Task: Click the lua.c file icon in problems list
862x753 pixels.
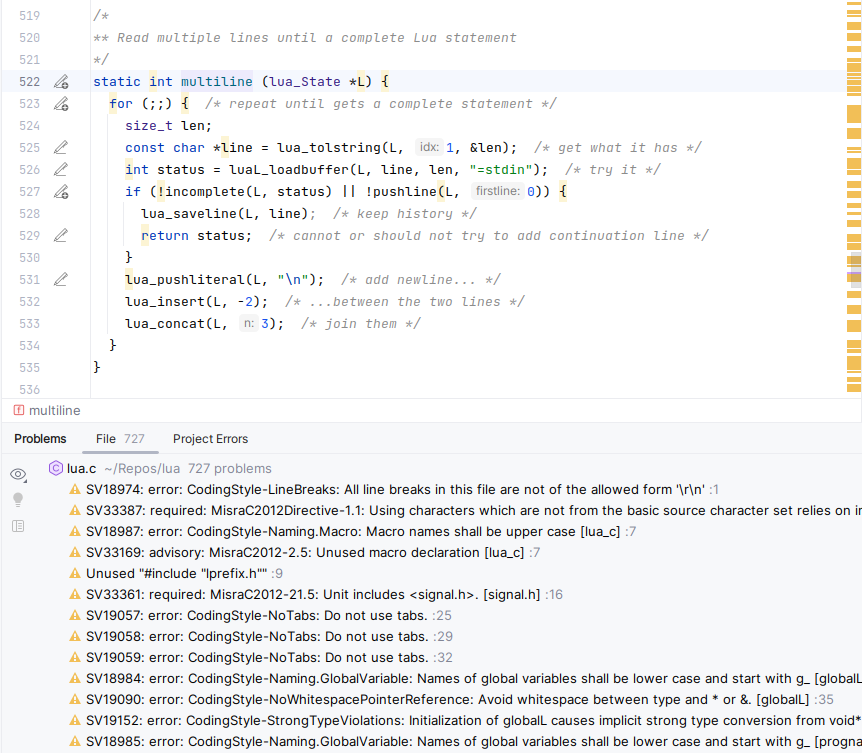Action: pos(56,468)
